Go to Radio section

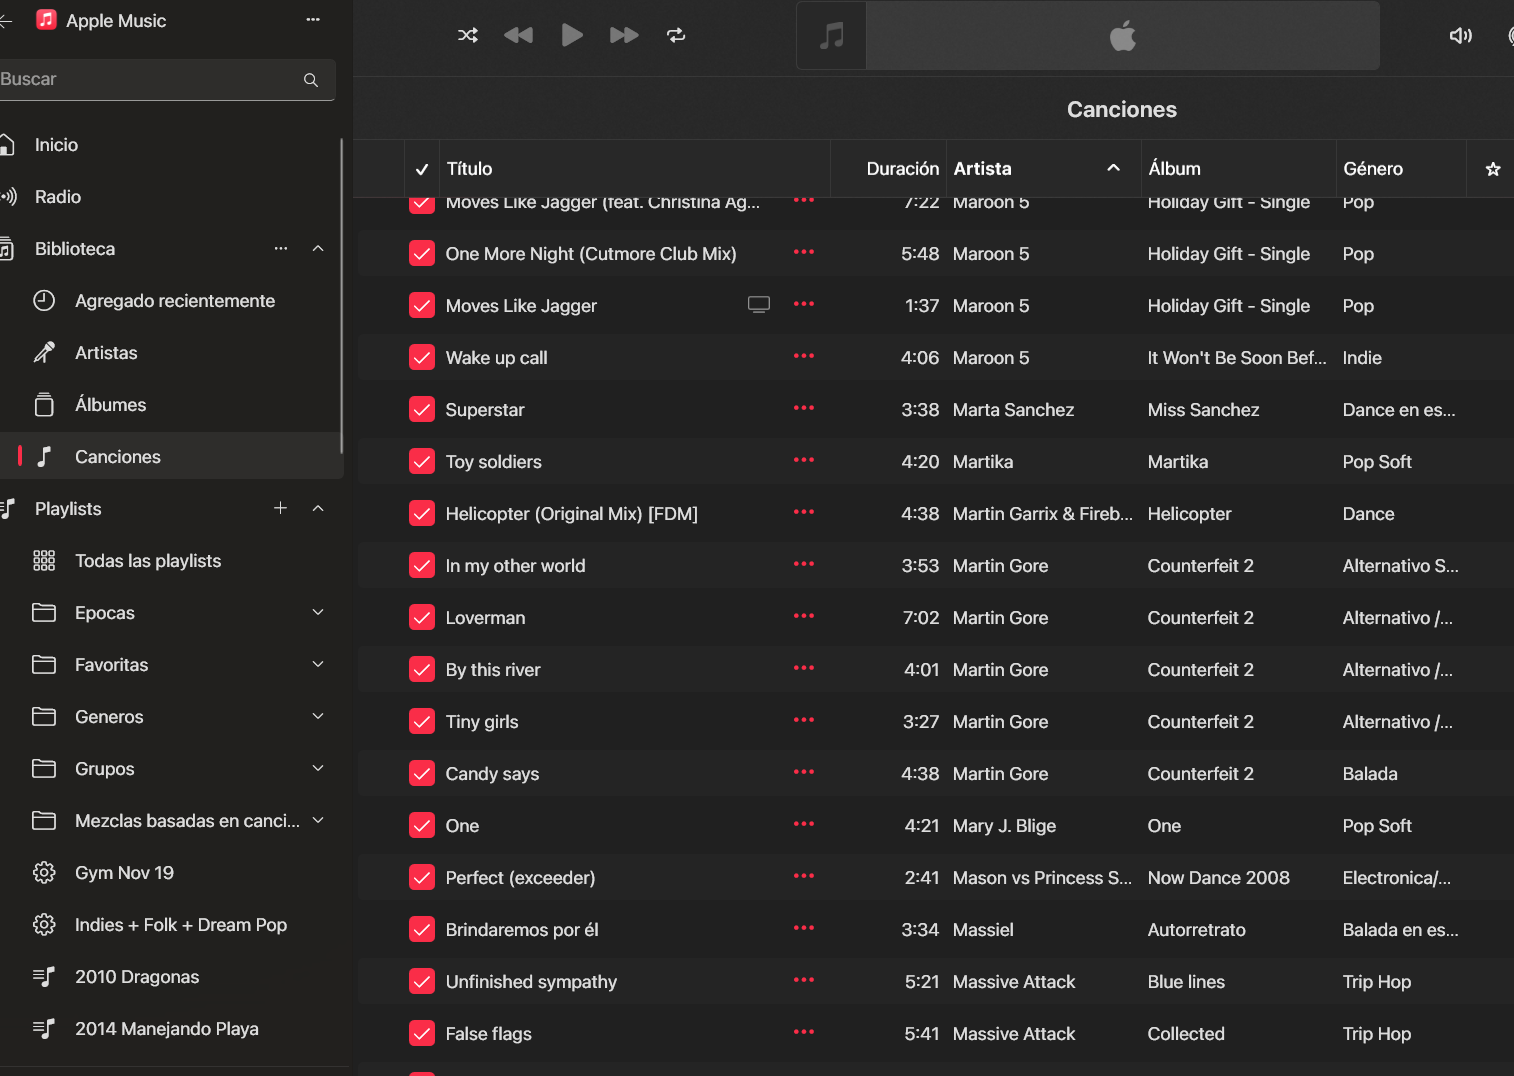point(58,197)
